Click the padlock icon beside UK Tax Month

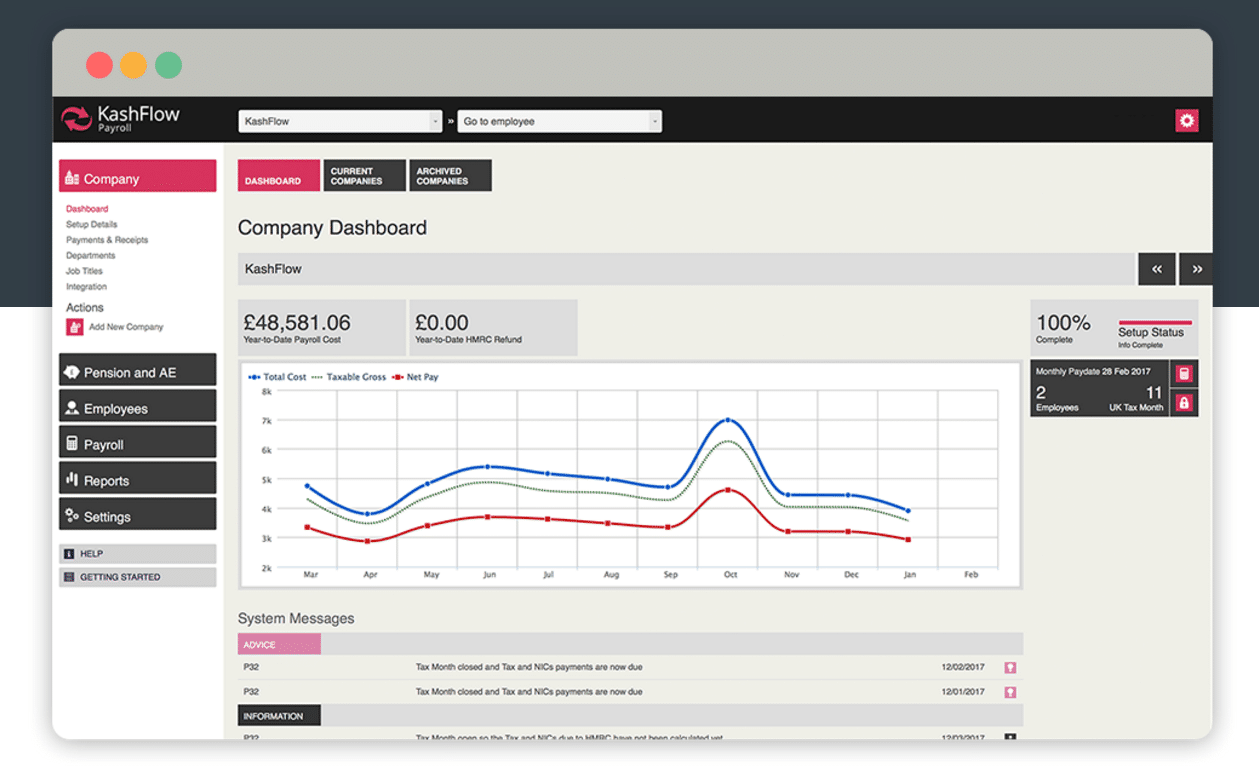coord(1184,403)
